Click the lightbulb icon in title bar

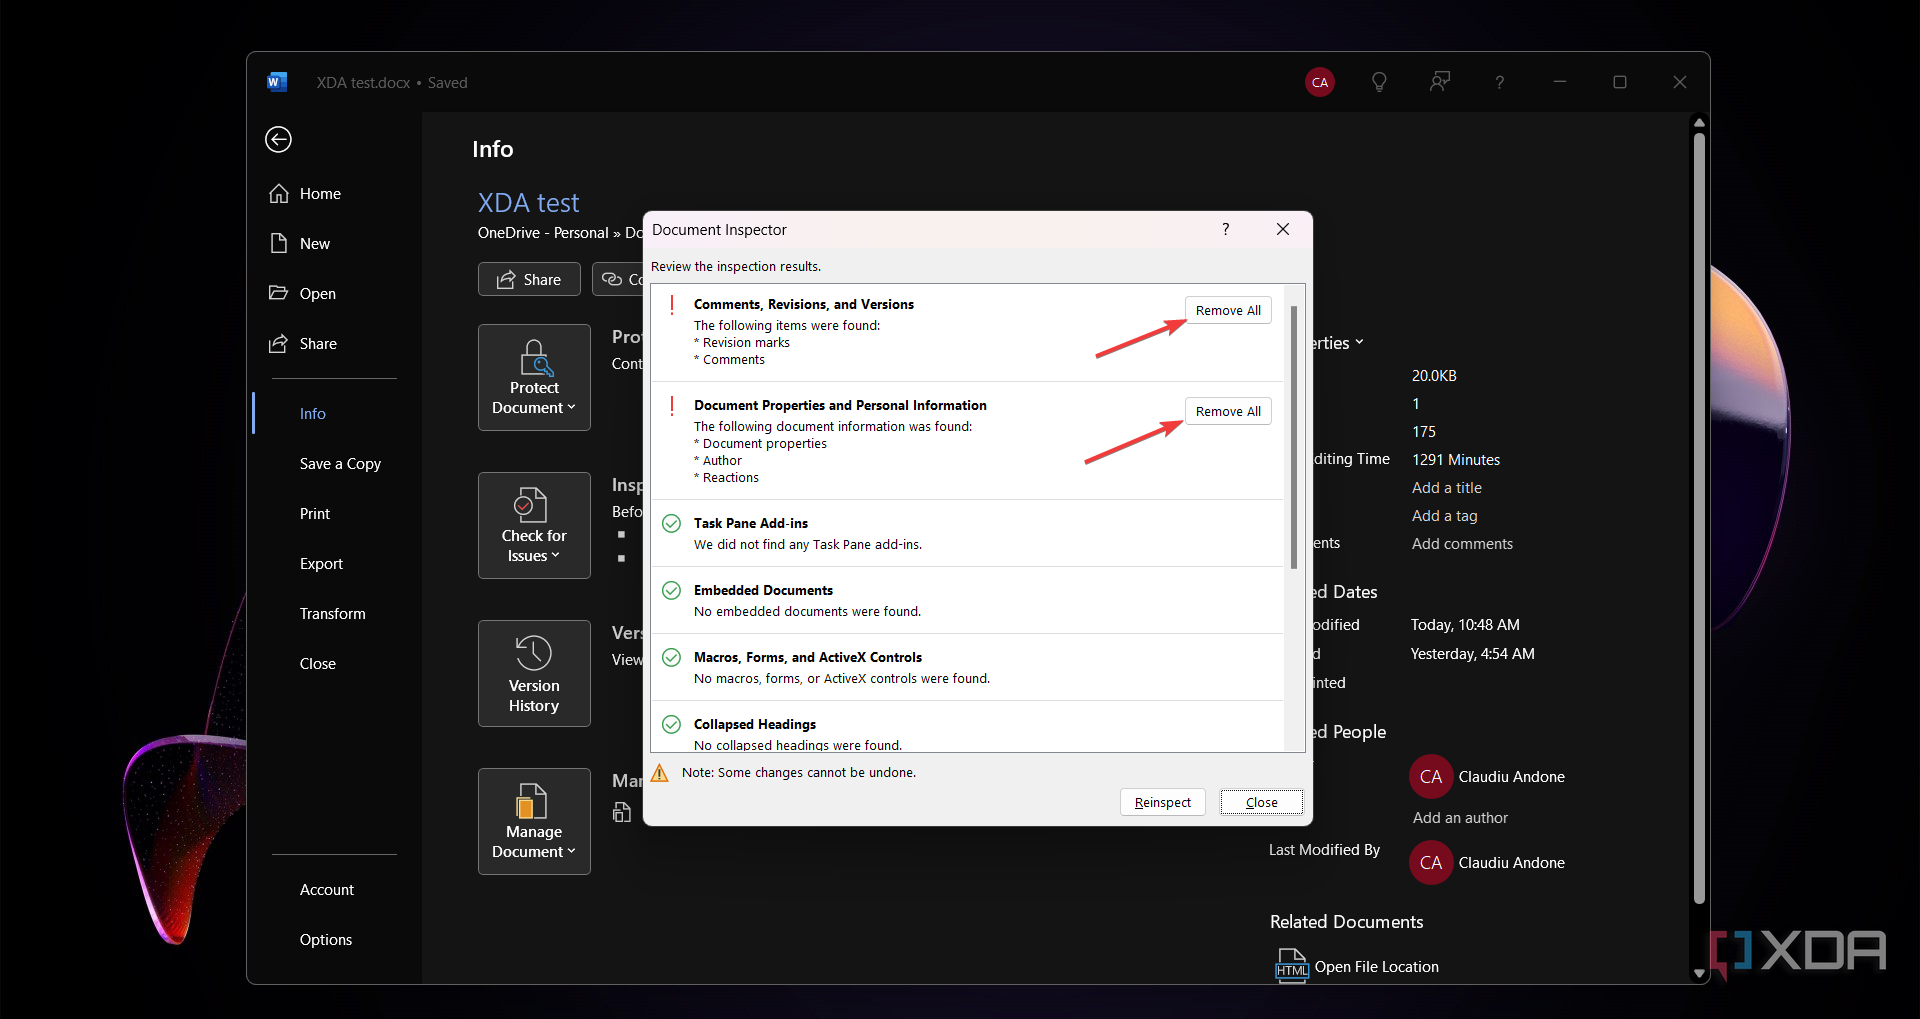point(1379,83)
